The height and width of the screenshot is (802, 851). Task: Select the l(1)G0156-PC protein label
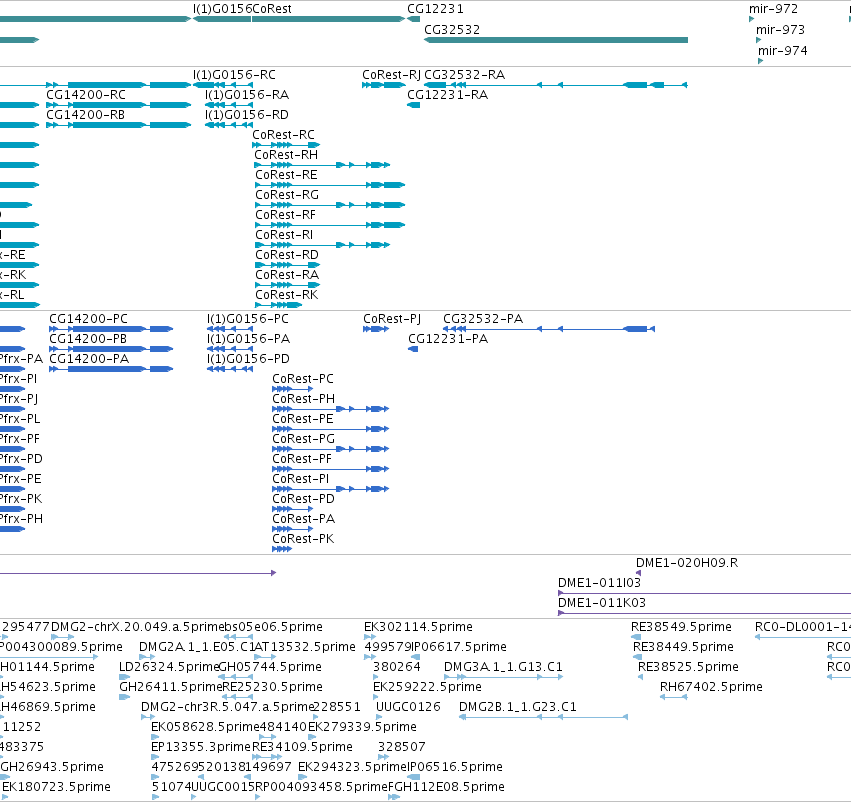248,319
